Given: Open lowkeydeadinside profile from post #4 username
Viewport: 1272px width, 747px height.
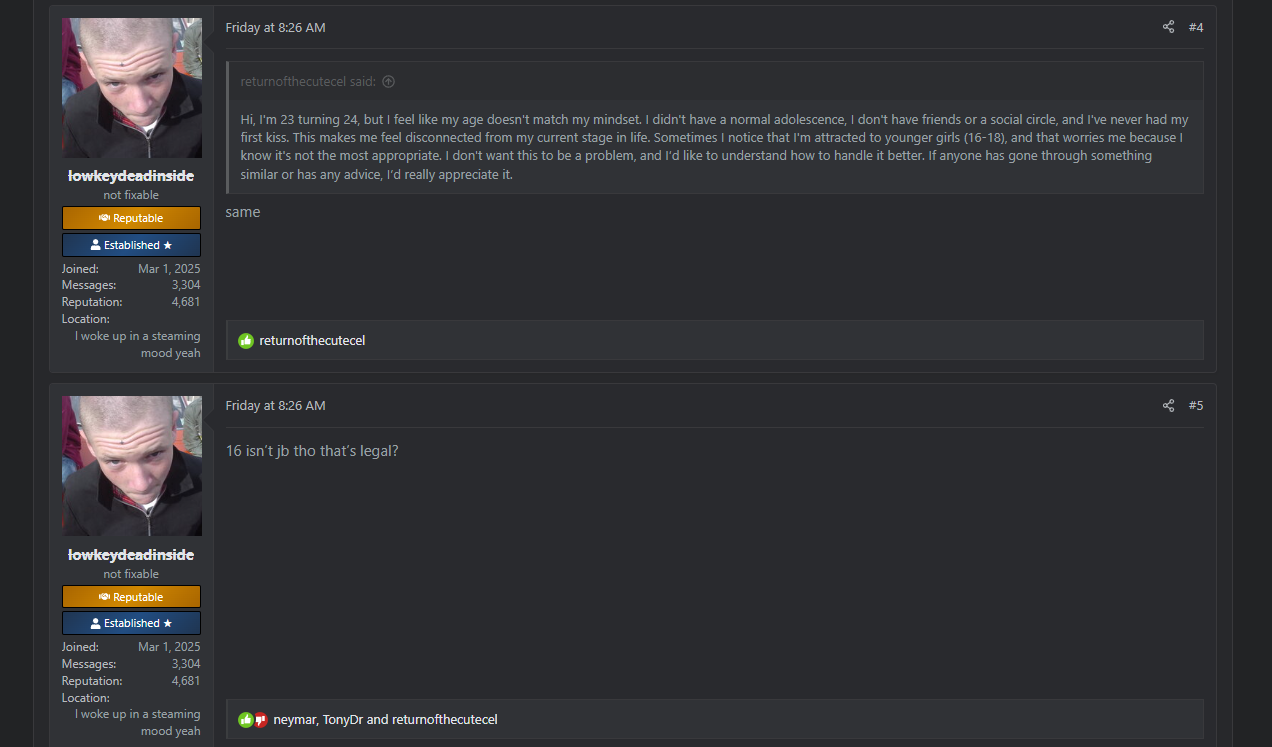Looking at the screenshot, I should coord(131,176).
